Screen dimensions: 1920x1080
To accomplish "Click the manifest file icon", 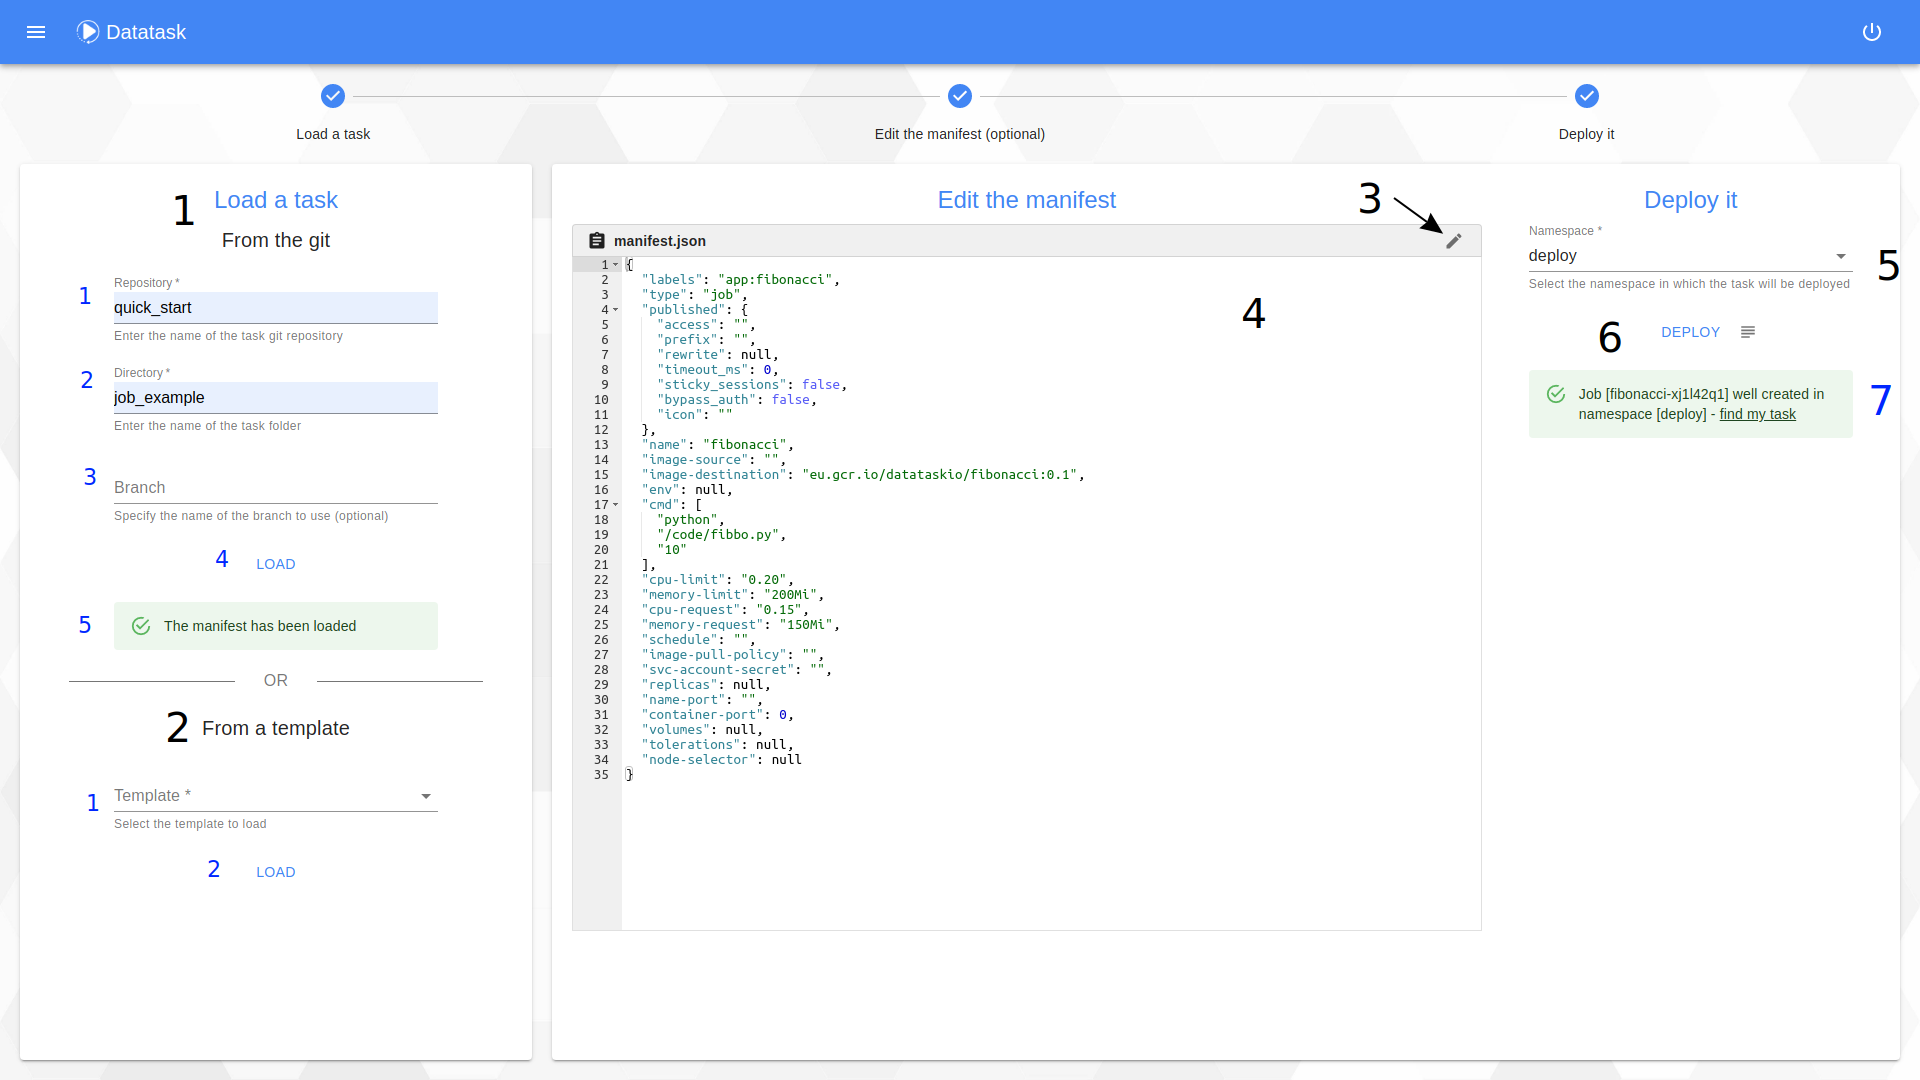I will pos(596,240).
